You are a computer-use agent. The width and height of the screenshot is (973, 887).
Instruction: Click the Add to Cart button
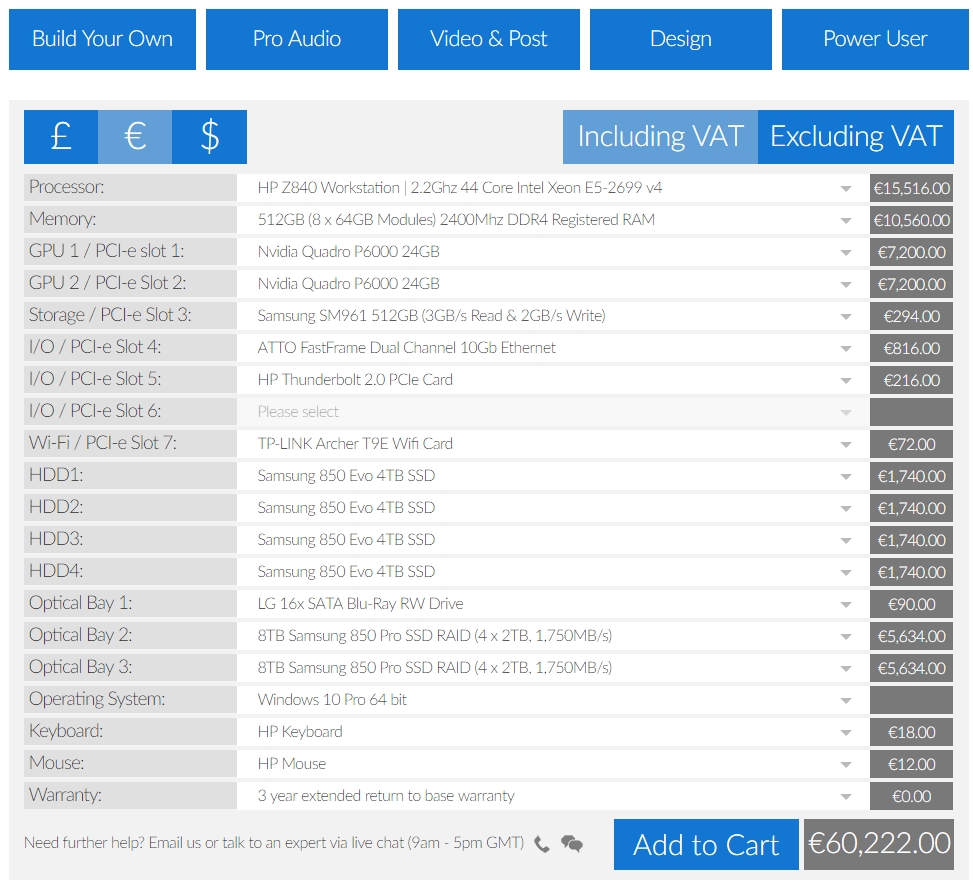(706, 845)
